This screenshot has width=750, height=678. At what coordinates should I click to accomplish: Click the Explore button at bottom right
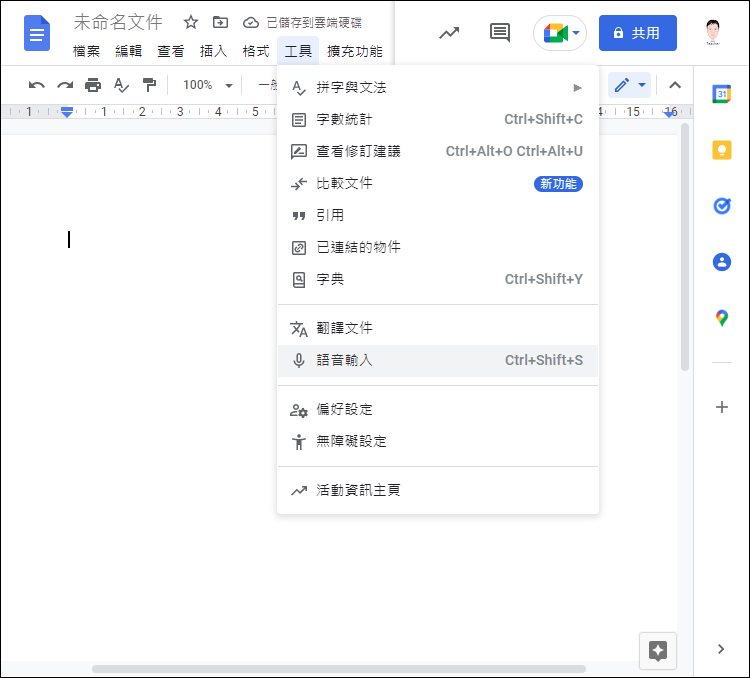[658, 651]
